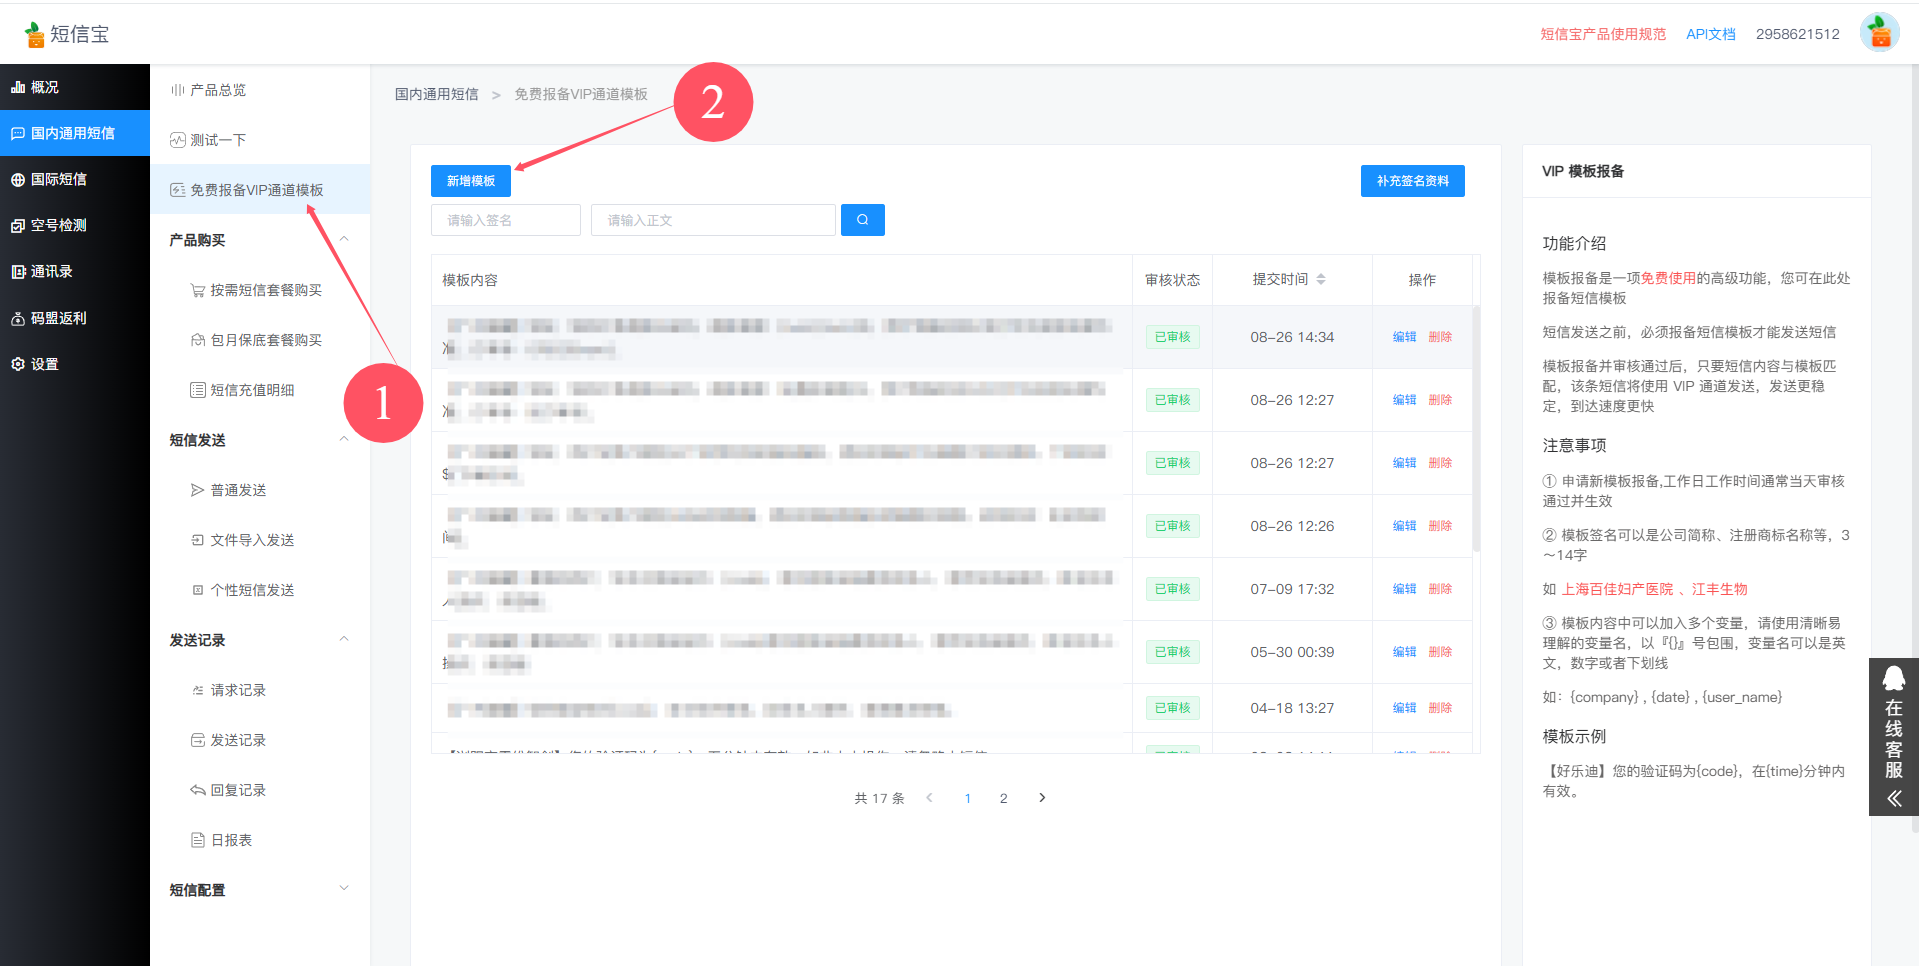Image resolution: width=1919 pixels, height=966 pixels.
Task: Open 测试一下 in the submenu
Action: pyautogui.click(x=260, y=140)
